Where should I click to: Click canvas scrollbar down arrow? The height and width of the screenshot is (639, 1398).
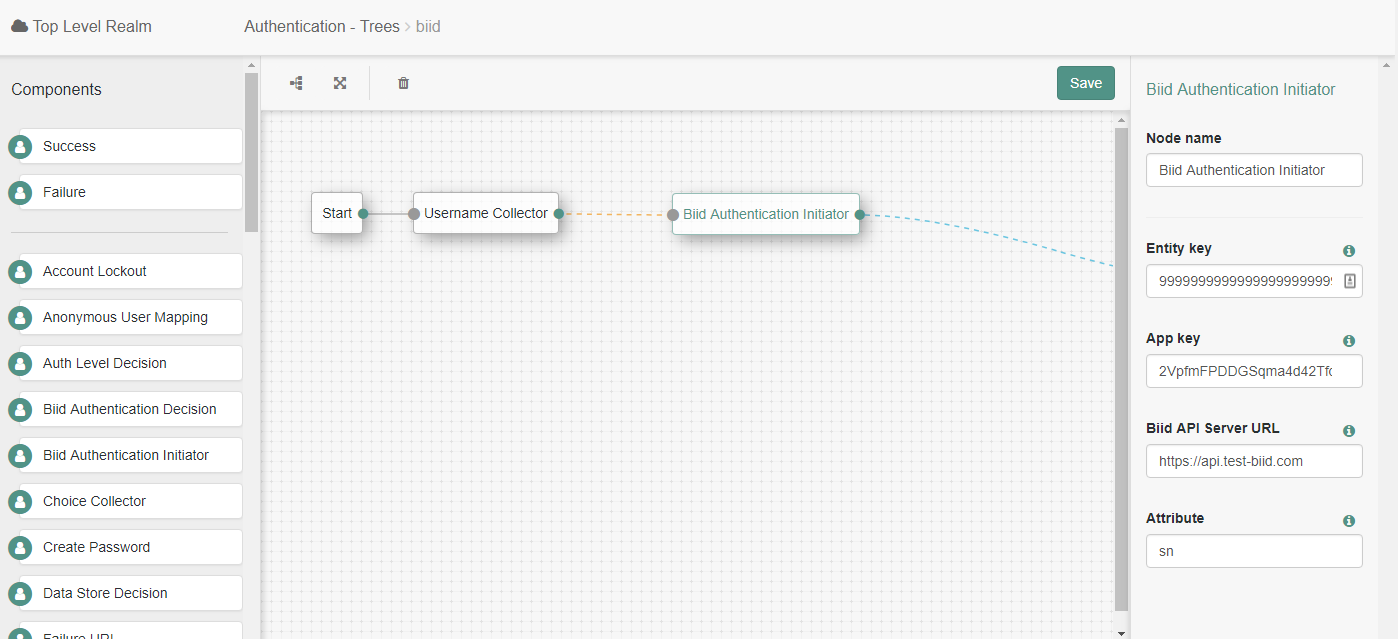point(1121,632)
